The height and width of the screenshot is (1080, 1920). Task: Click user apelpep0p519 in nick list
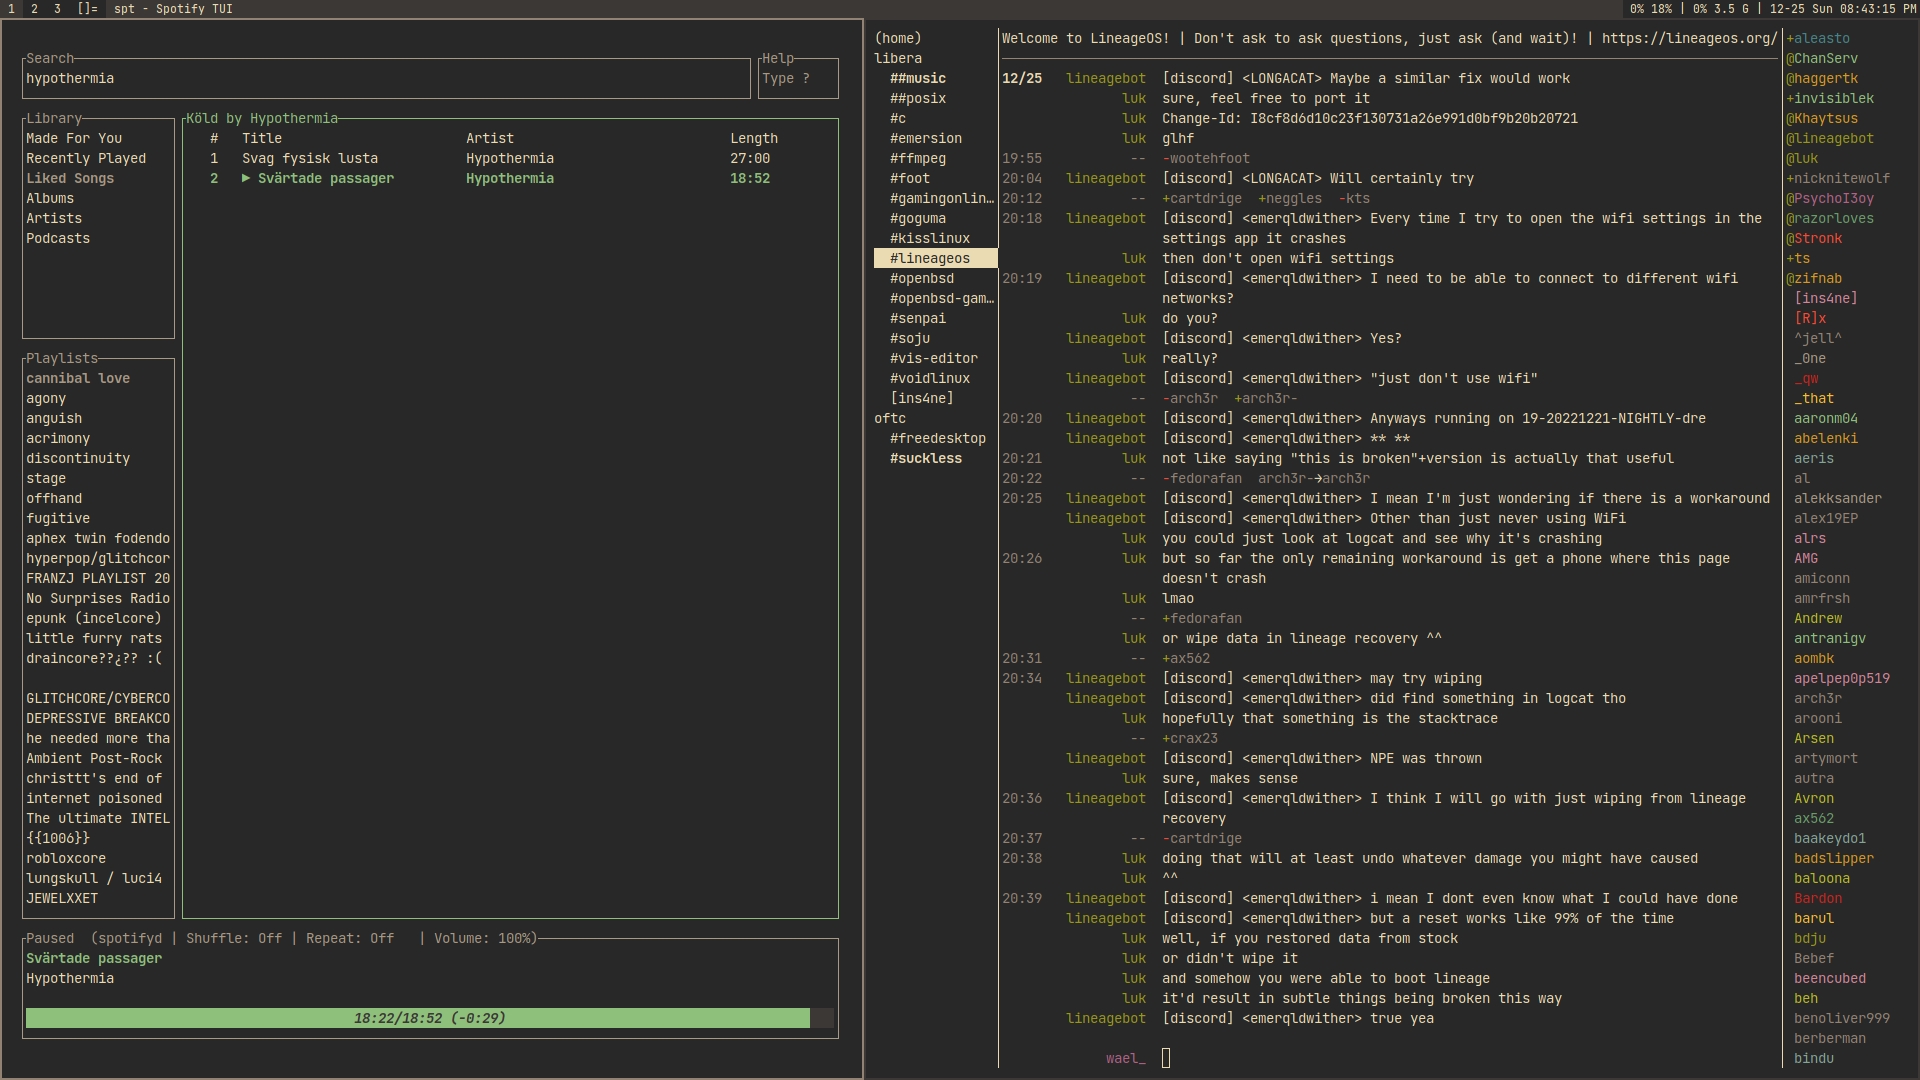coord(1842,678)
